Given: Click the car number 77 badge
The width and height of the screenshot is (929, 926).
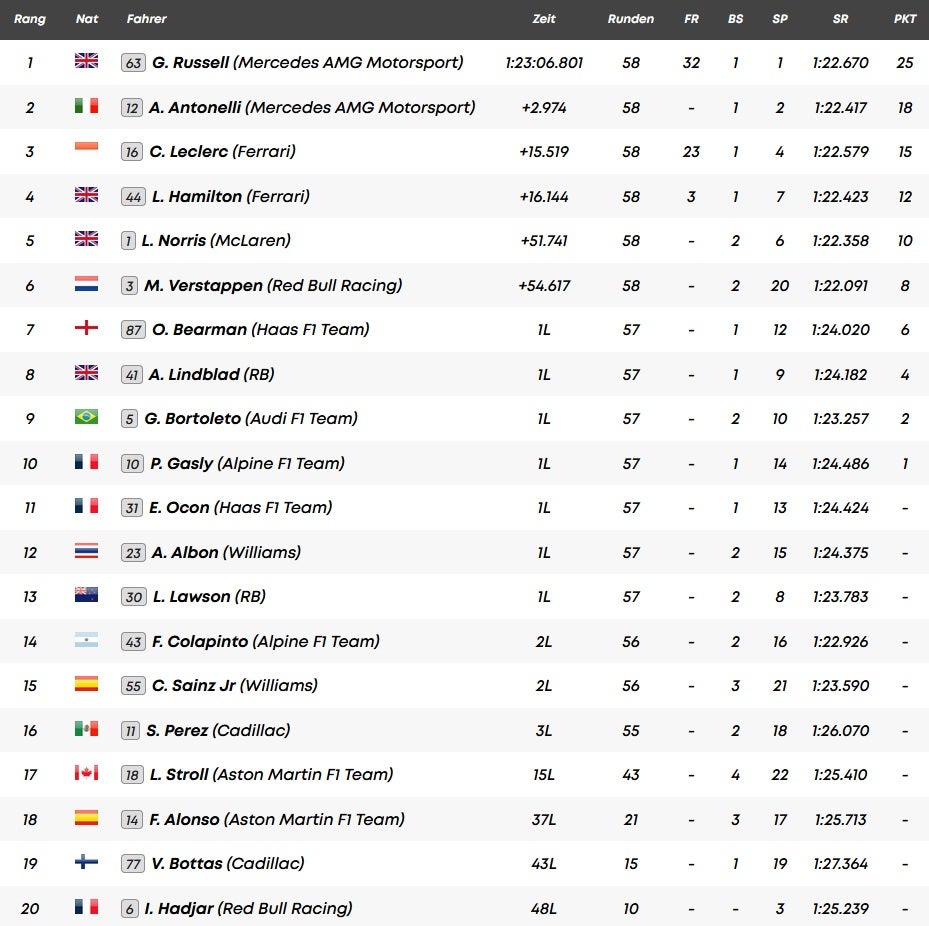Looking at the screenshot, I should point(133,864).
